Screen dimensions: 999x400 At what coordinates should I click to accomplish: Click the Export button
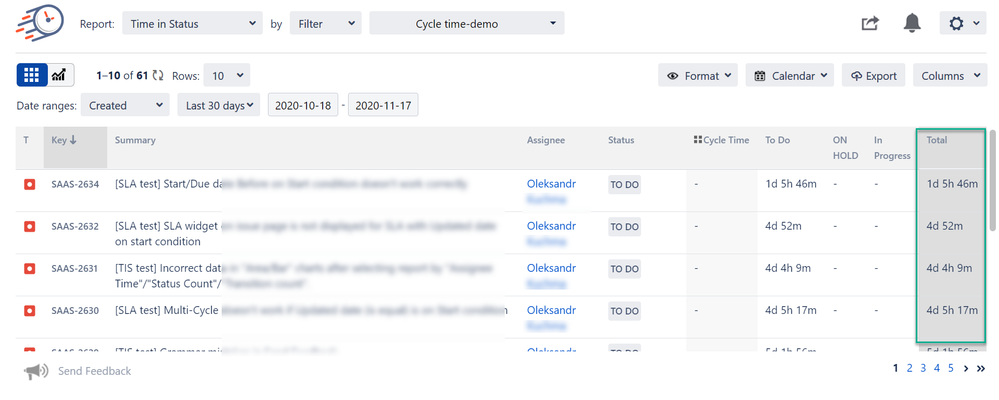(874, 75)
